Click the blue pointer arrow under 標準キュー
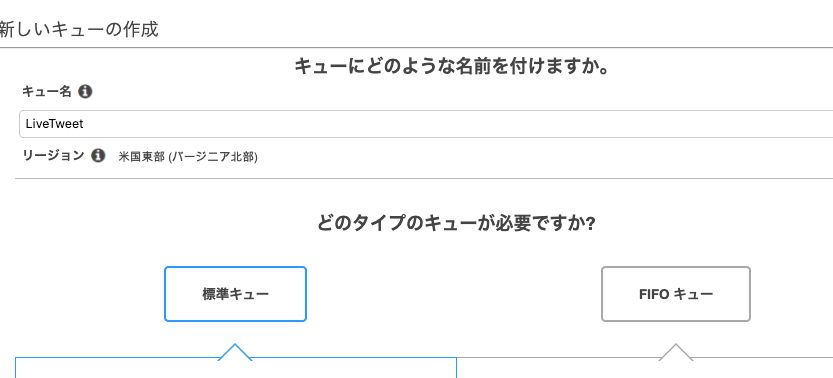 coord(234,352)
